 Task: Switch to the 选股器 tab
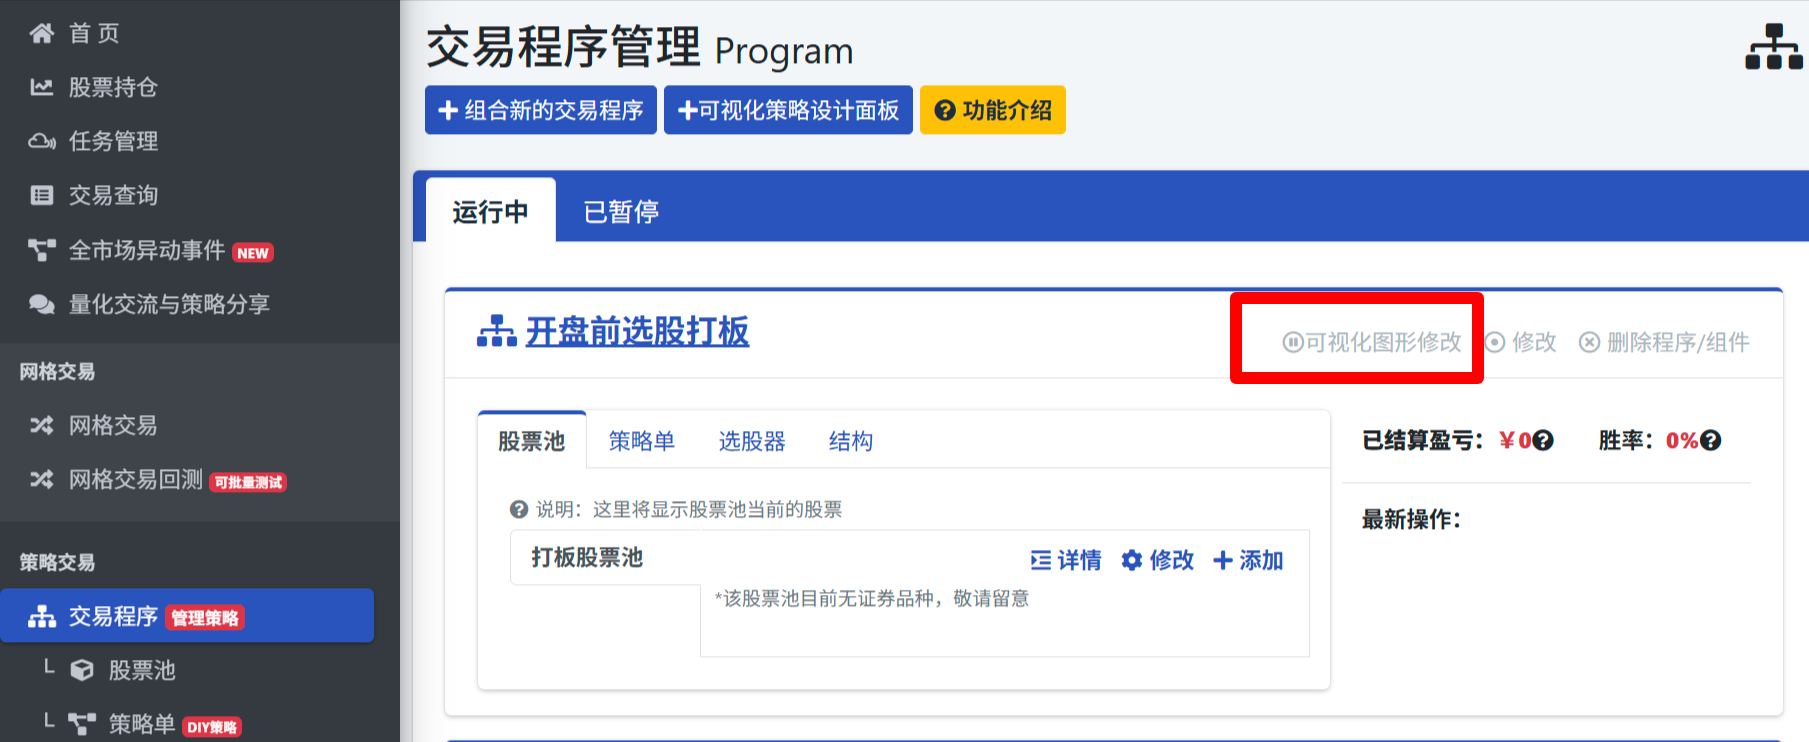751,441
